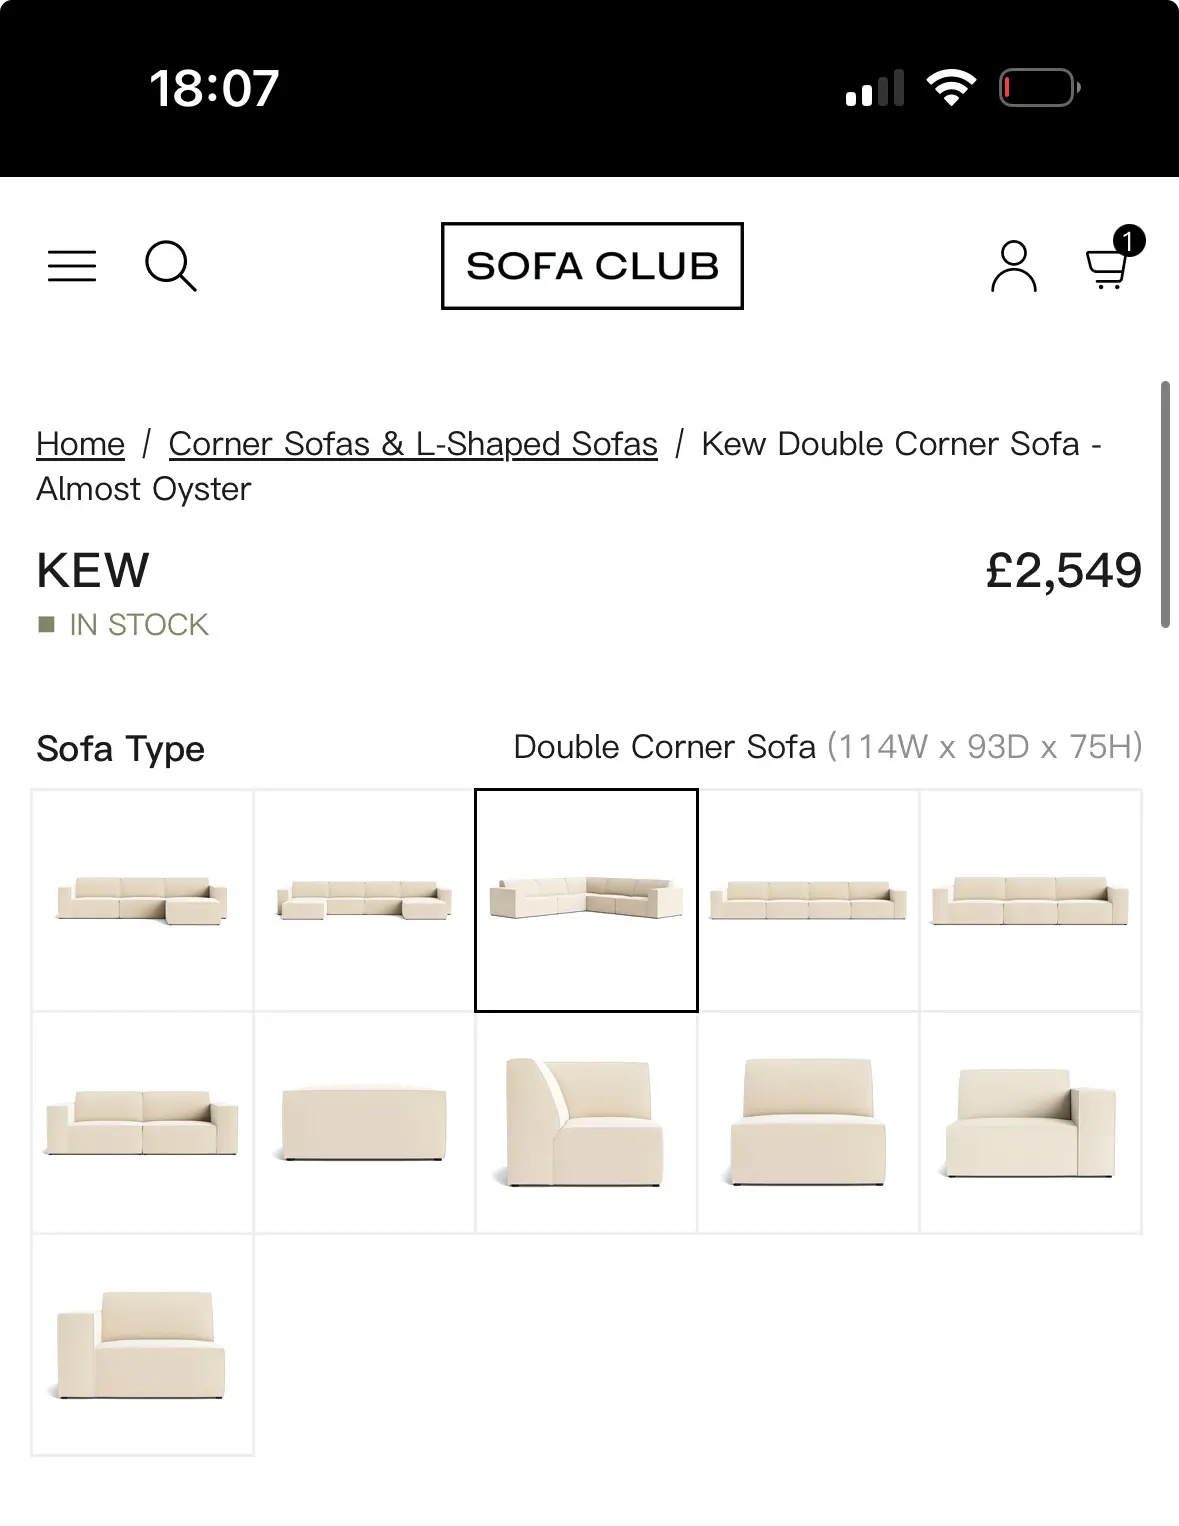This screenshot has height=1526, width=1179.
Task: Select the highlighted double corner sofa option
Action: click(x=586, y=900)
